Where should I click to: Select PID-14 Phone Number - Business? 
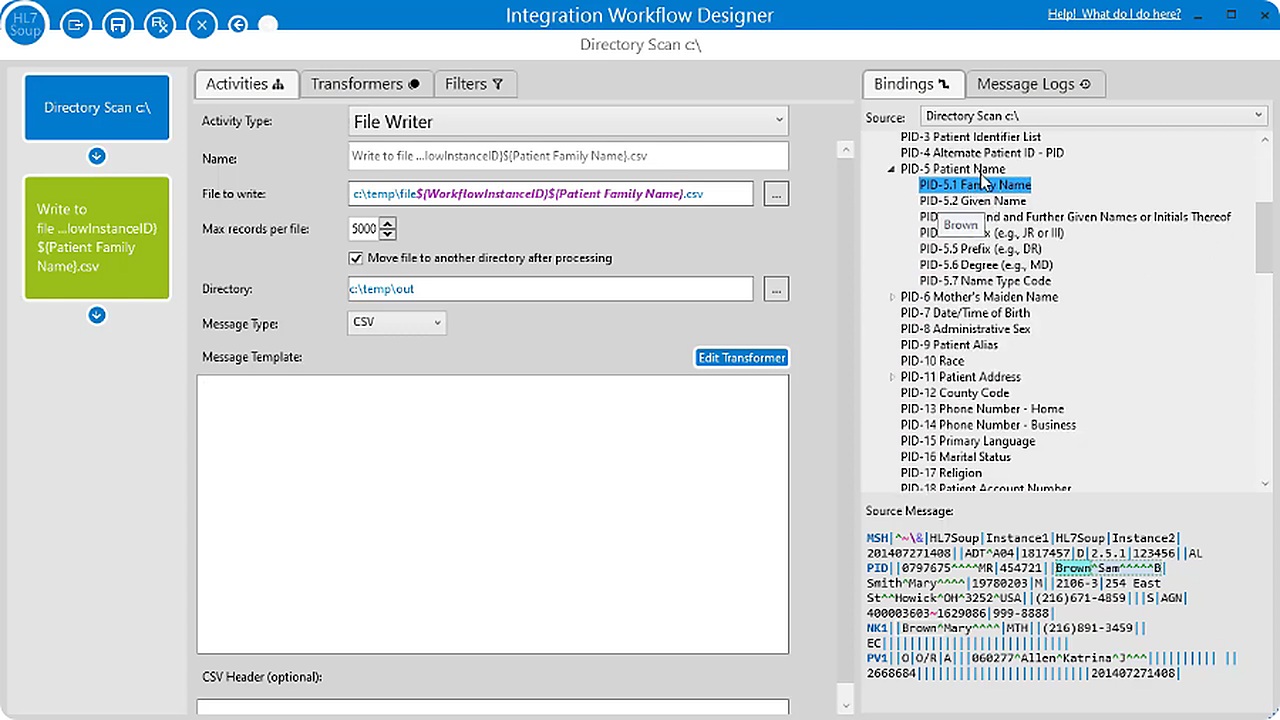point(988,425)
